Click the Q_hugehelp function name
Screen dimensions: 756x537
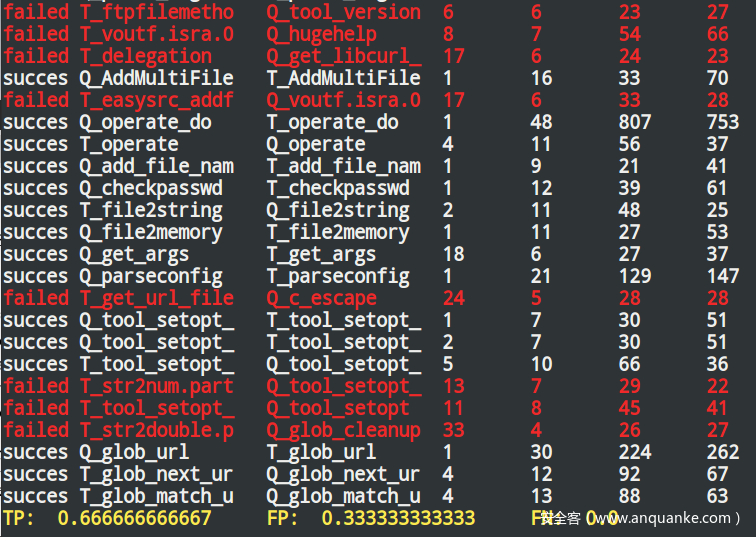click(x=322, y=34)
